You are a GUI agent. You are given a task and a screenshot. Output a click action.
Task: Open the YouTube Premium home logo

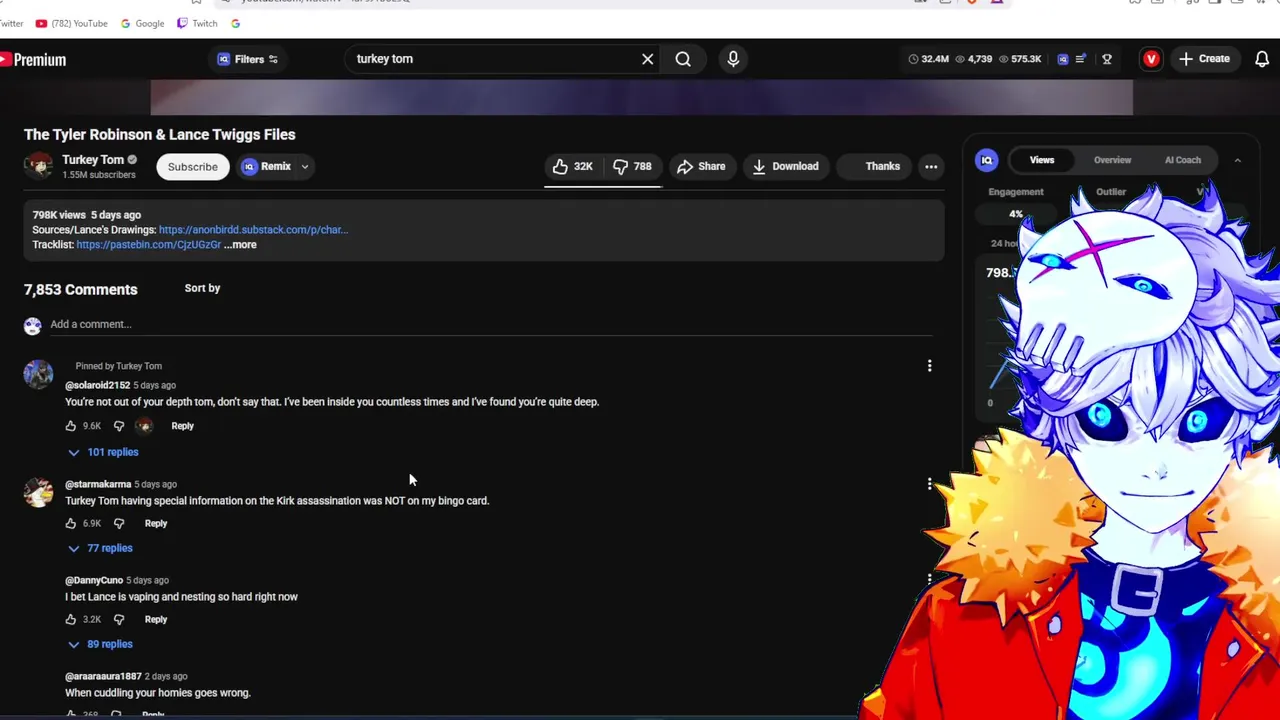33,60
